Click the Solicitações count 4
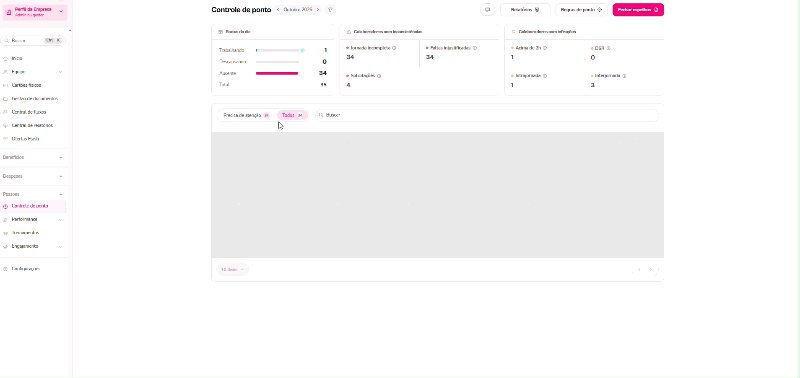Image resolution: width=800 pixels, height=378 pixels. (x=348, y=85)
